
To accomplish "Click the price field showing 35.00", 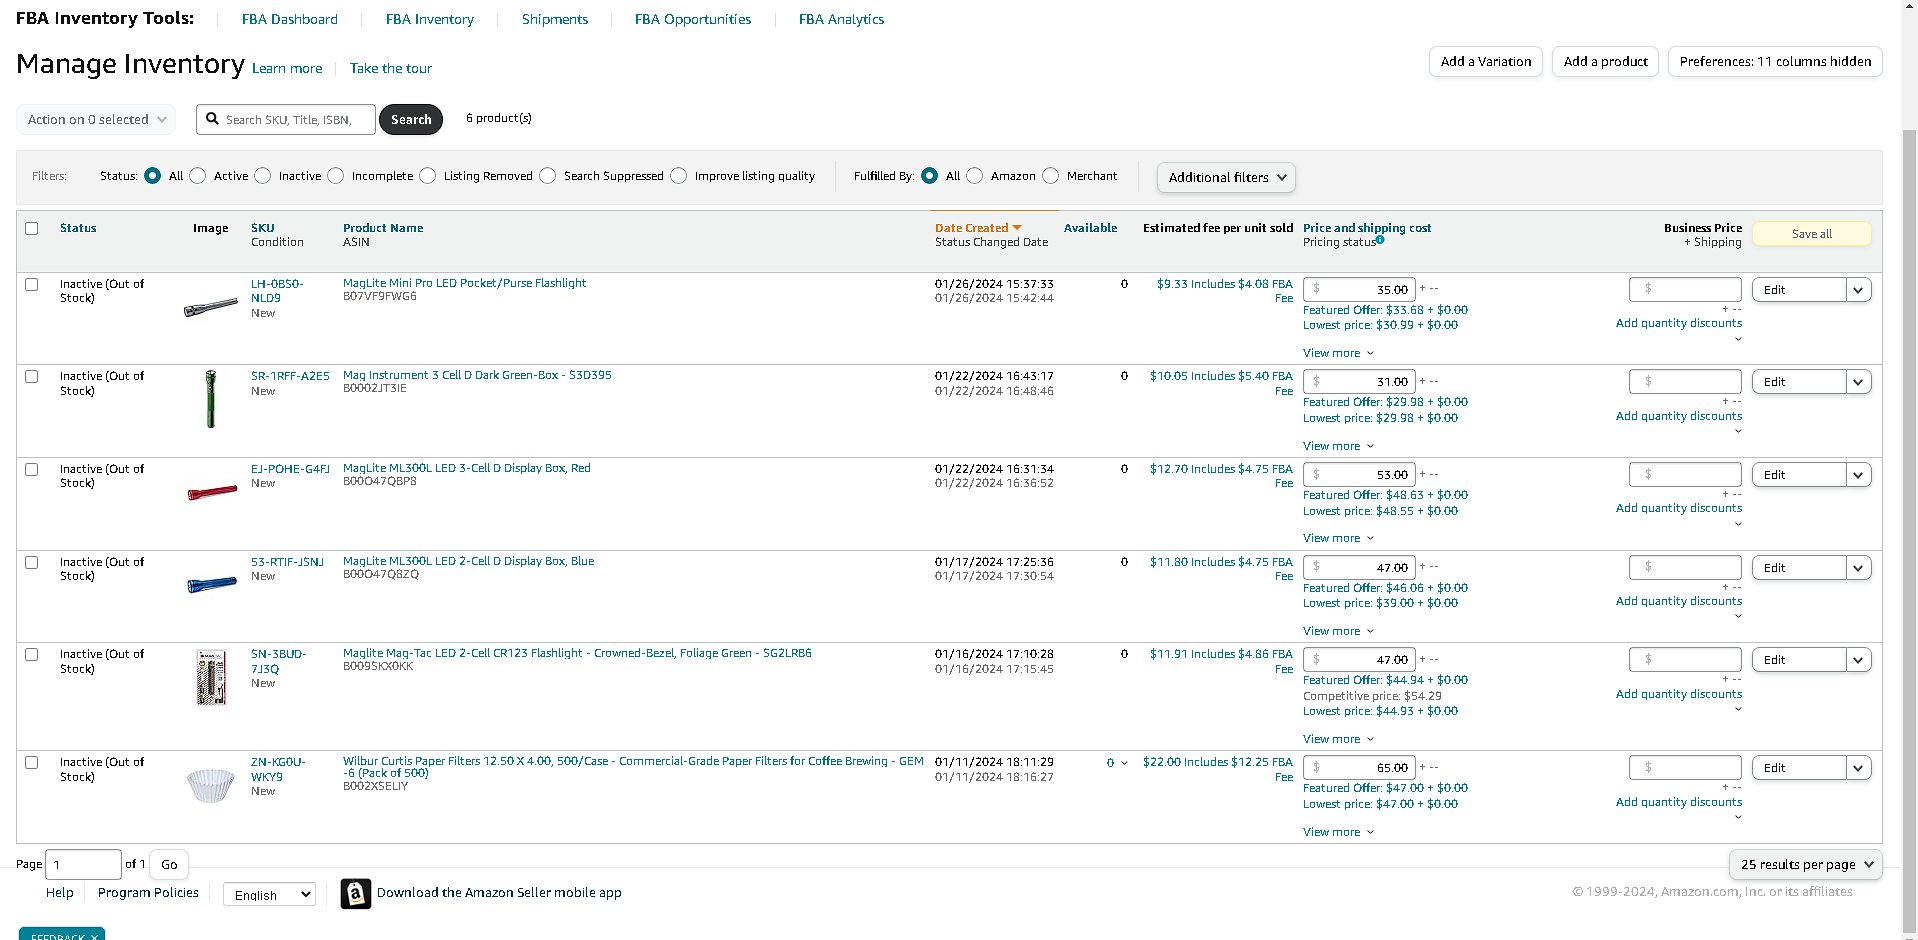I will tap(1359, 290).
